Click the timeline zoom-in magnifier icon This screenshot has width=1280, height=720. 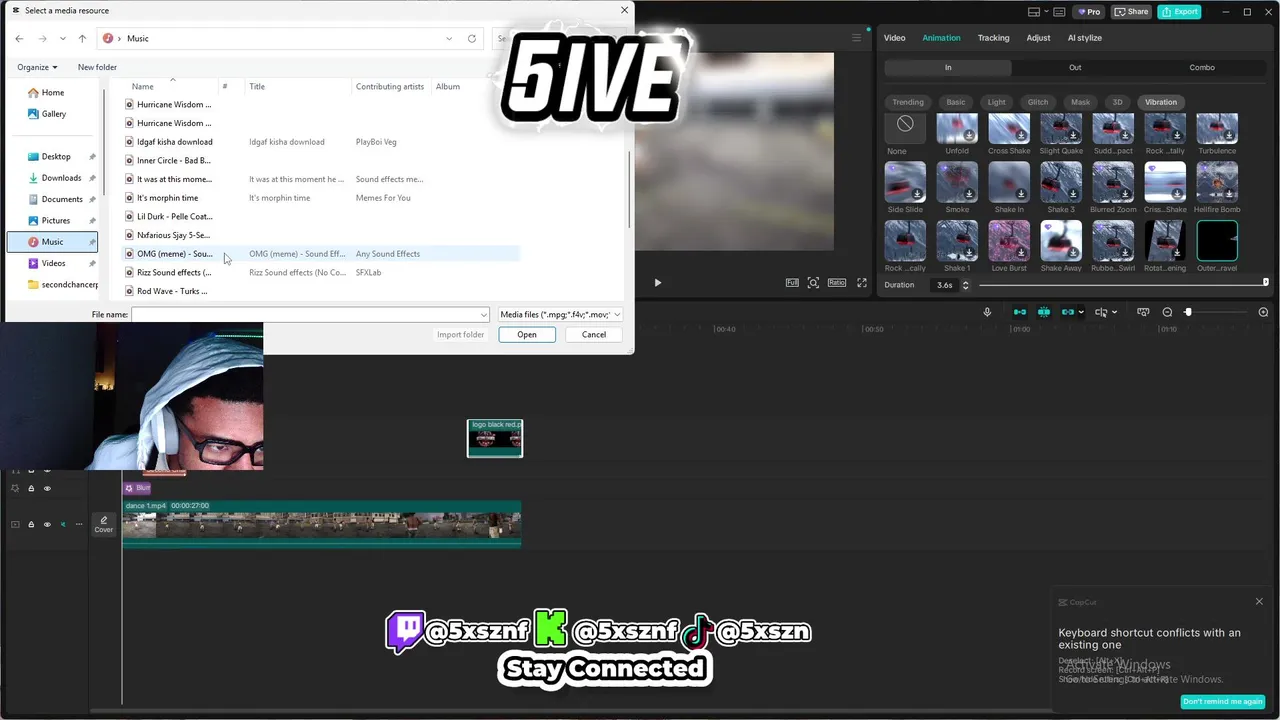pyautogui.click(x=1263, y=312)
